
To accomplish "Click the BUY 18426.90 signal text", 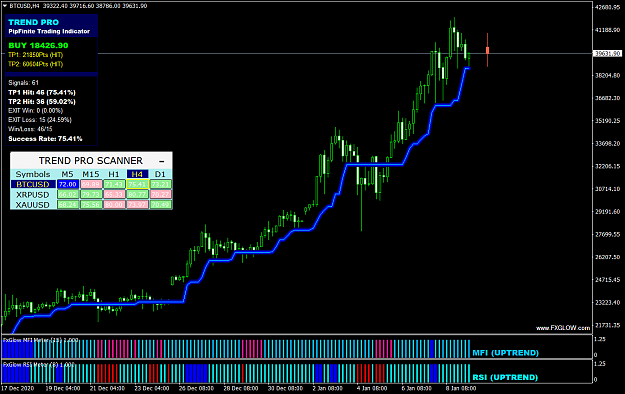I will [38, 45].
